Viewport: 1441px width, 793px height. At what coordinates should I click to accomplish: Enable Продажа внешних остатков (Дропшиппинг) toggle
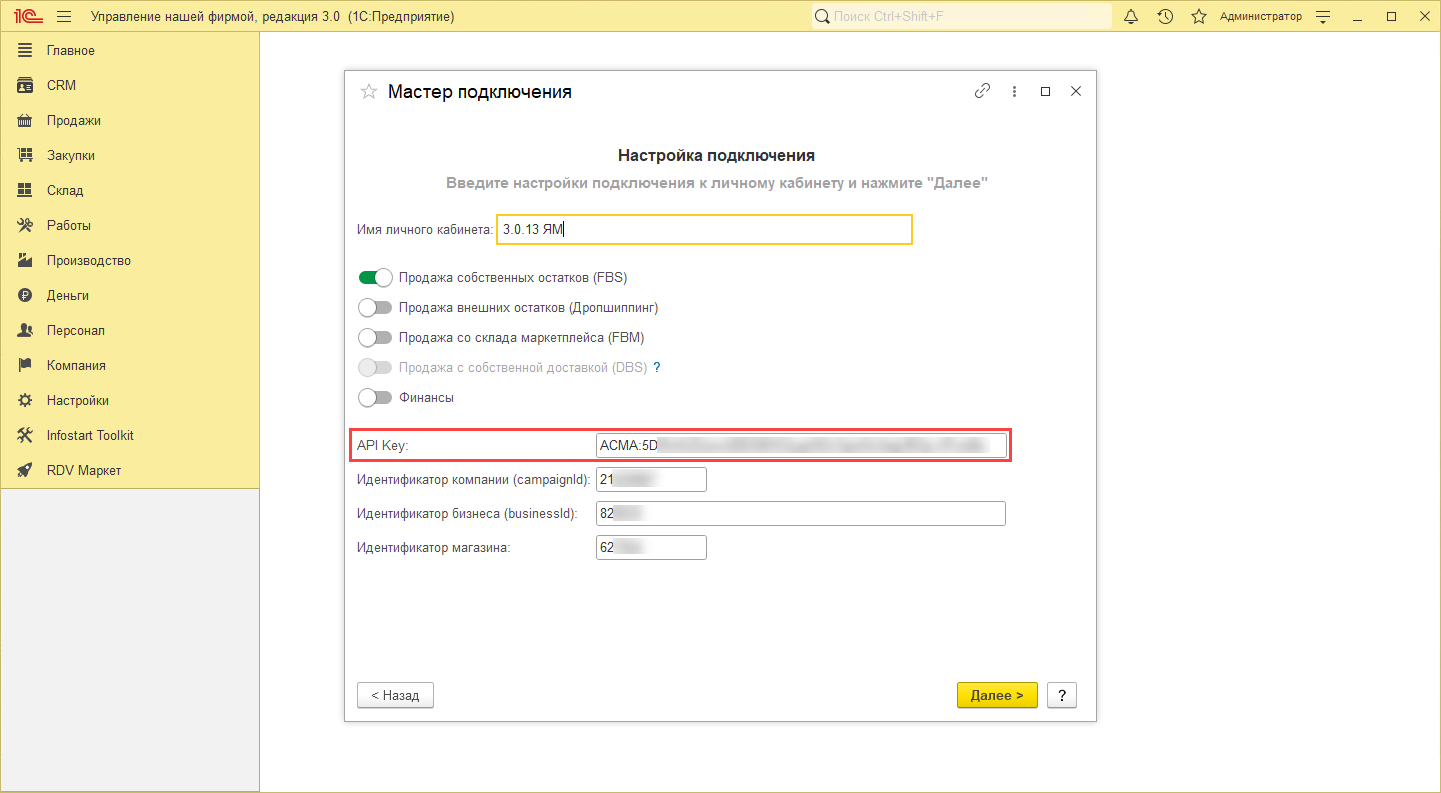[375, 307]
